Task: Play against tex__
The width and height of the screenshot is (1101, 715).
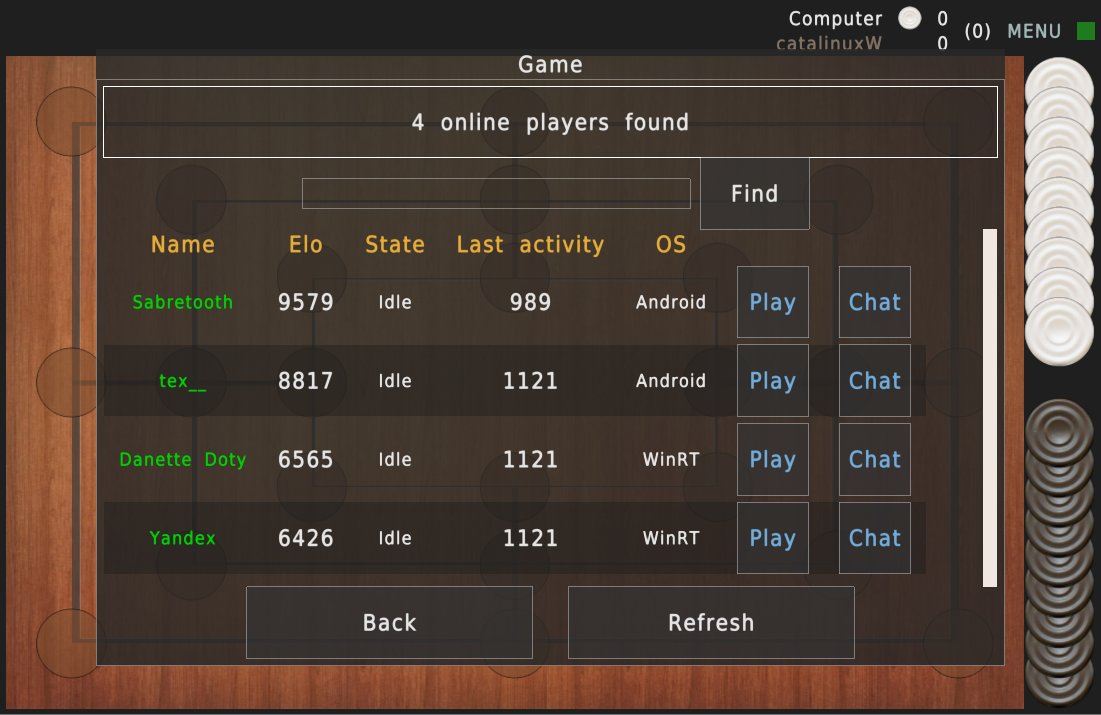Action: point(772,381)
